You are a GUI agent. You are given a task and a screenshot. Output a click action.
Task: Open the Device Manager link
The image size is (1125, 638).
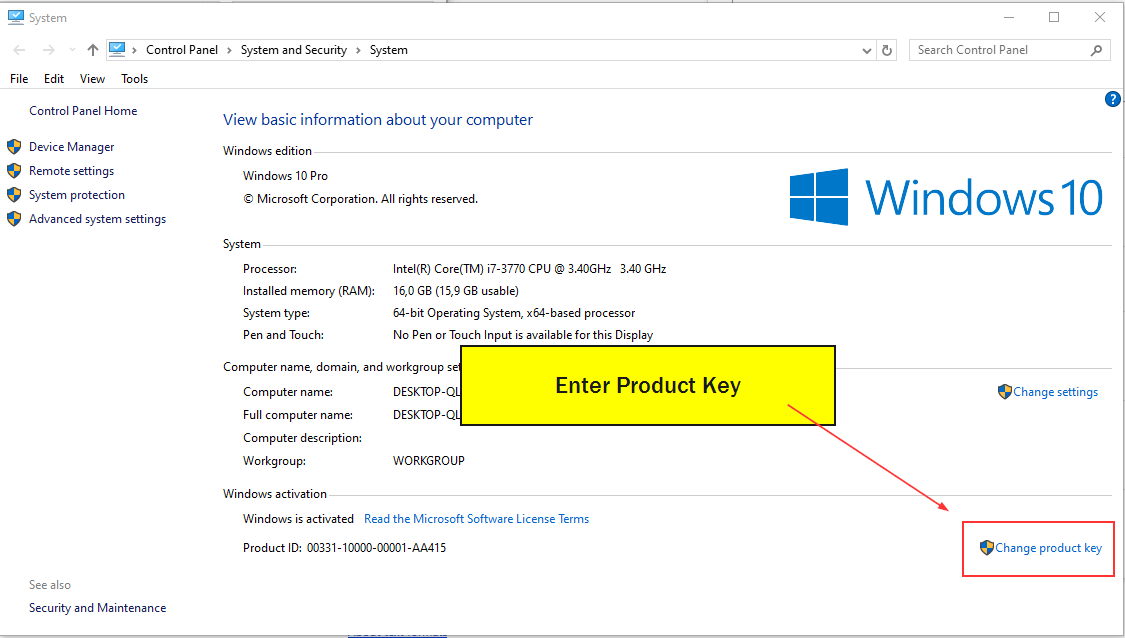pos(72,147)
